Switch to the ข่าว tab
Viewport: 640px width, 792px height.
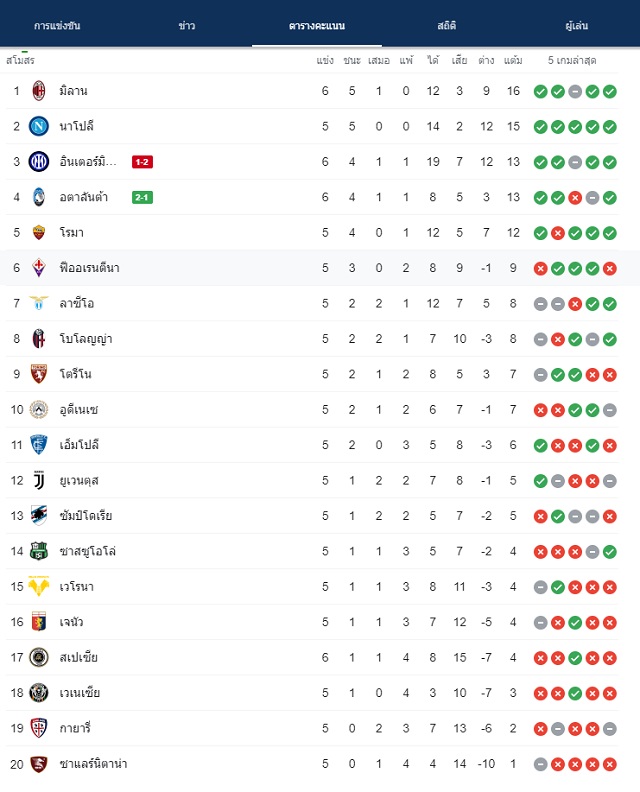click(x=187, y=26)
